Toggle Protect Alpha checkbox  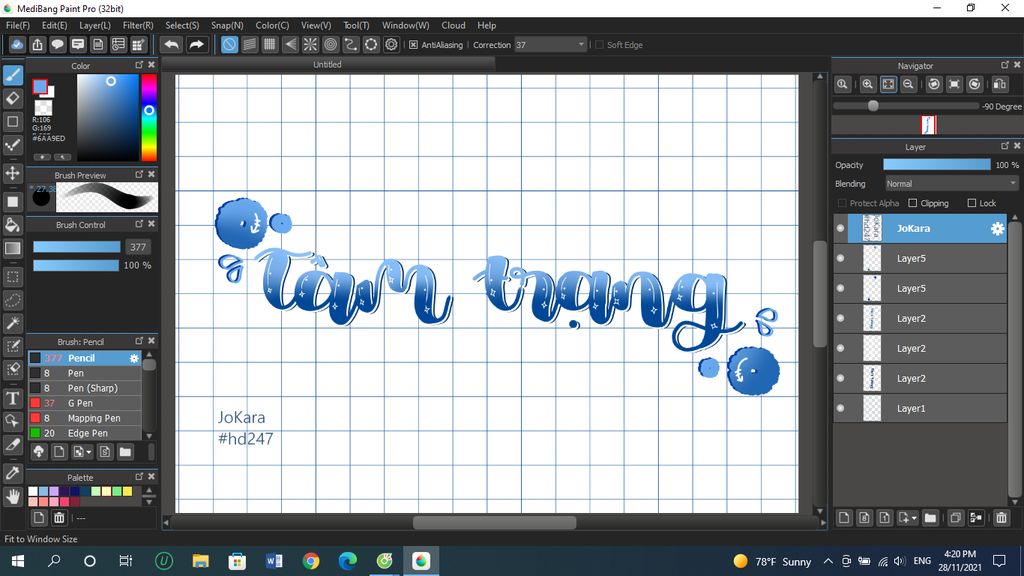(842, 203)
